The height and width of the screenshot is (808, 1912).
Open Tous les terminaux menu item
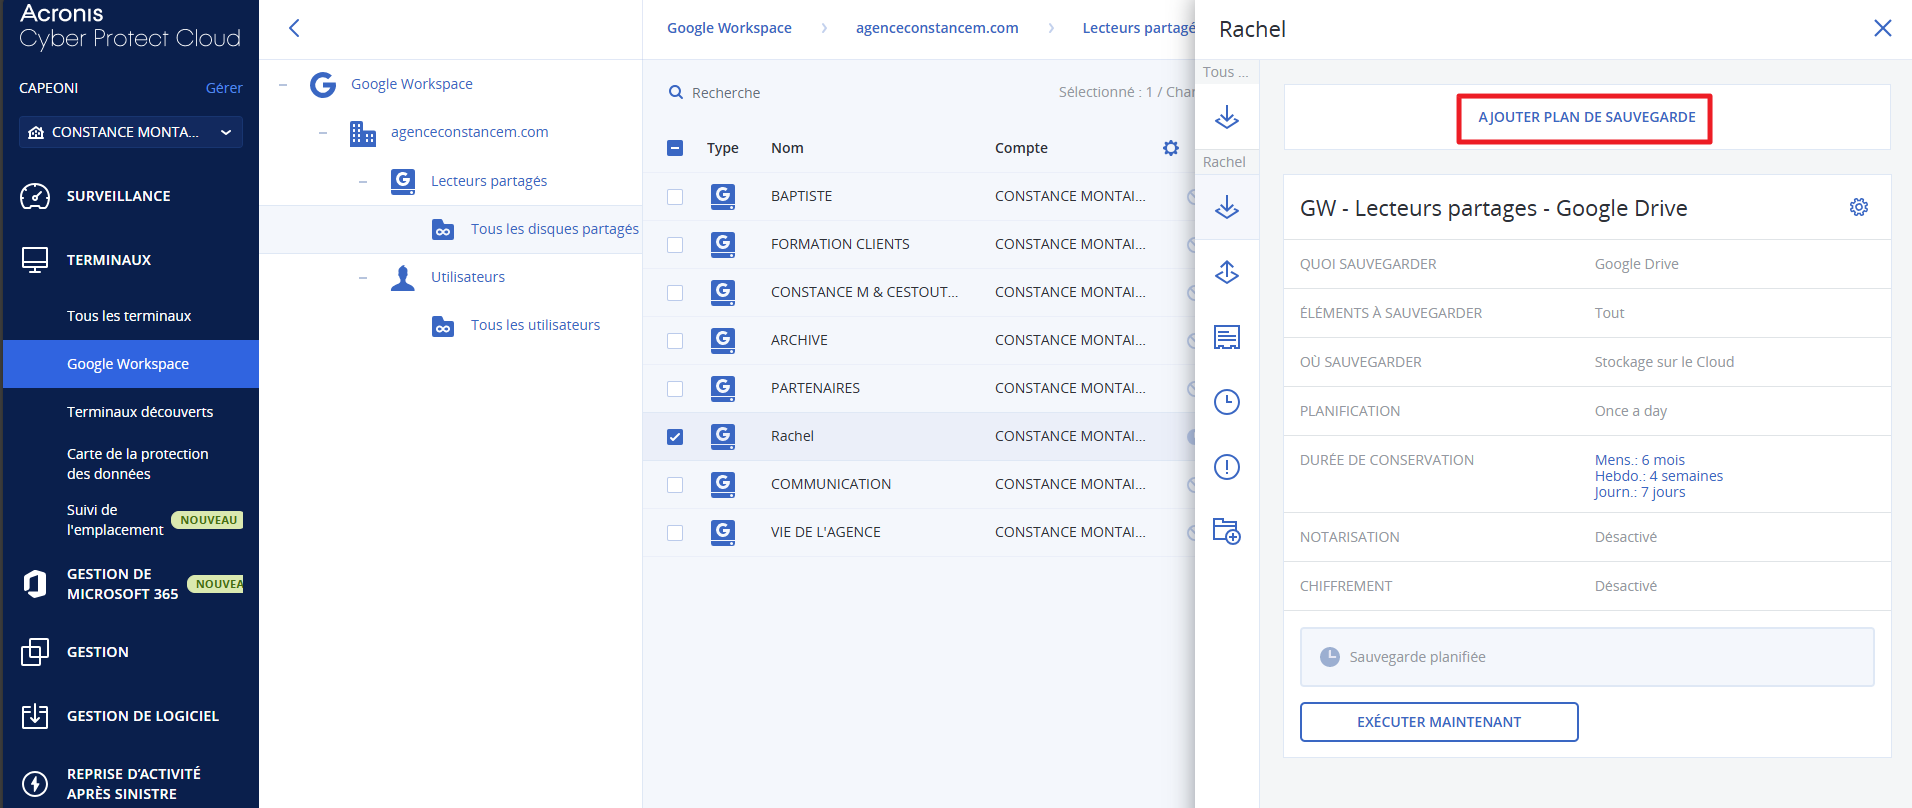click(x=129, y=316)
